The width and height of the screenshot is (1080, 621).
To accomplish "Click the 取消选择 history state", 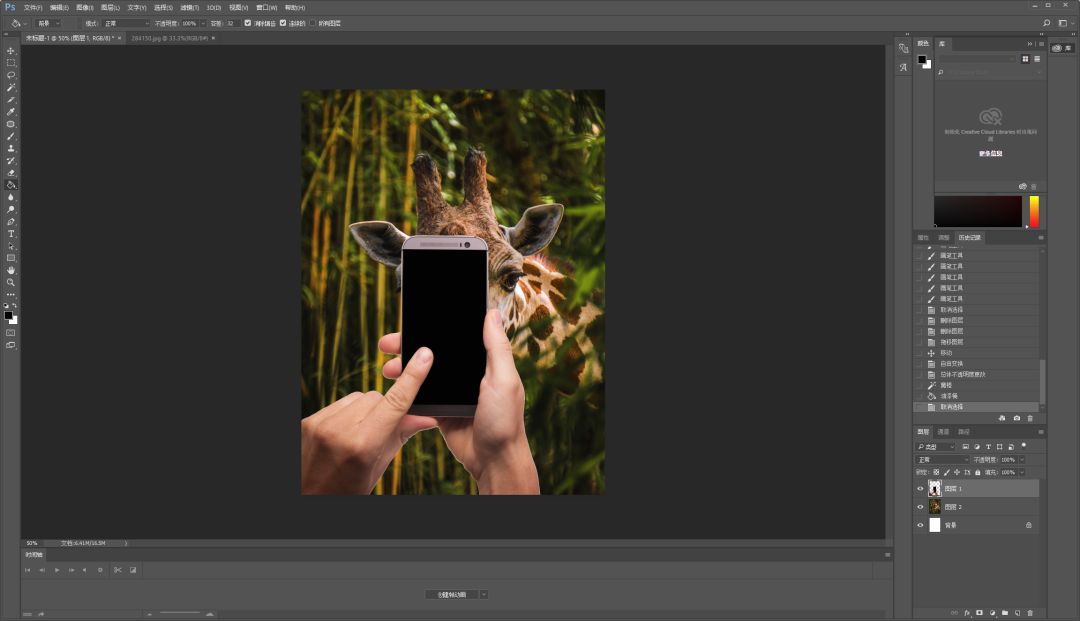I will coord(950,407).
